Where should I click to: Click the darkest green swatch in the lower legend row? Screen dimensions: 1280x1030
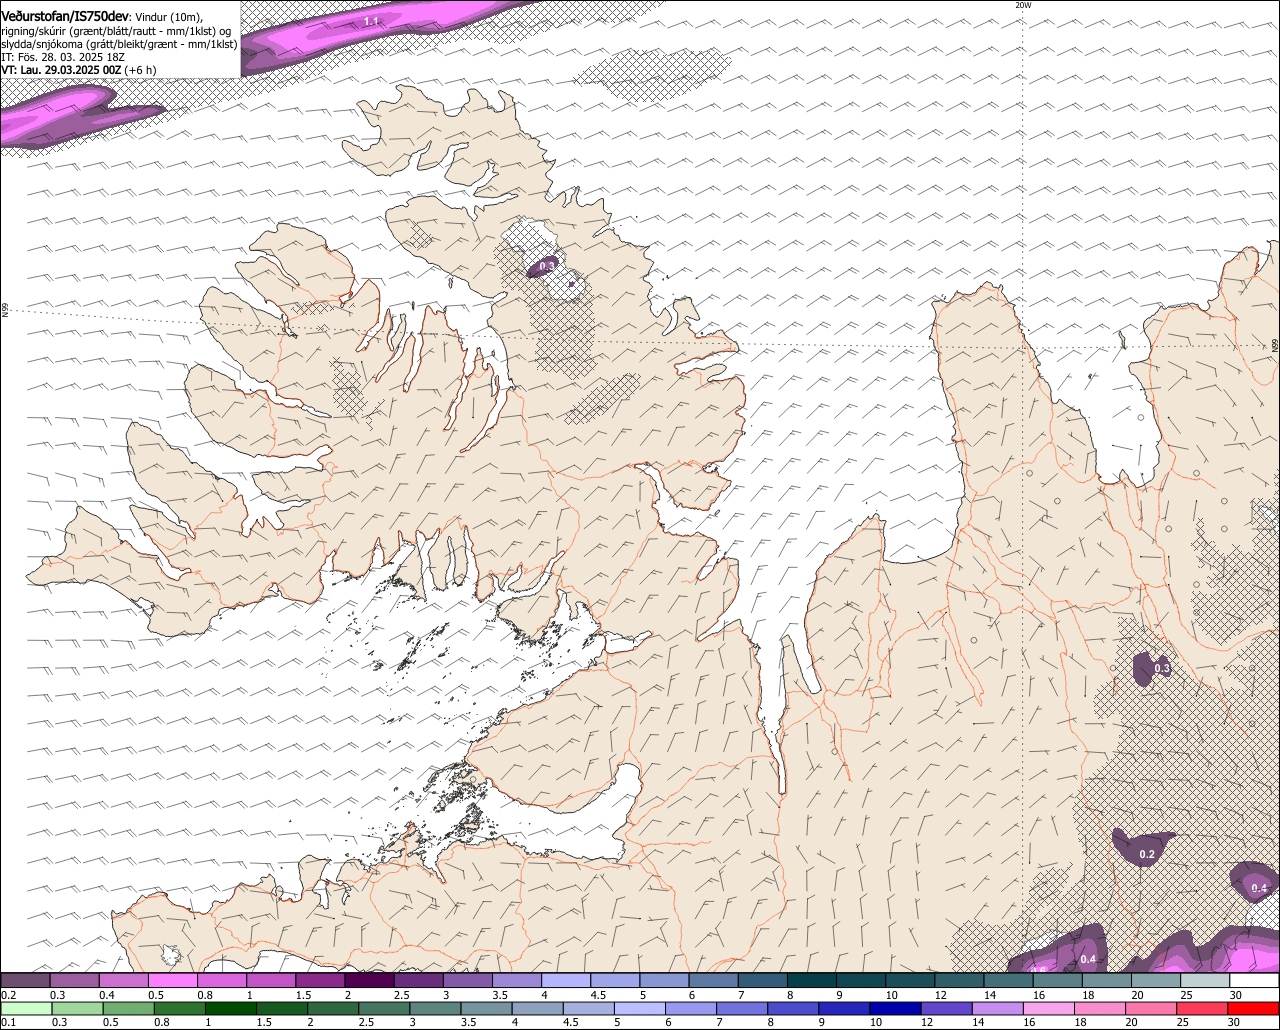231,1008
